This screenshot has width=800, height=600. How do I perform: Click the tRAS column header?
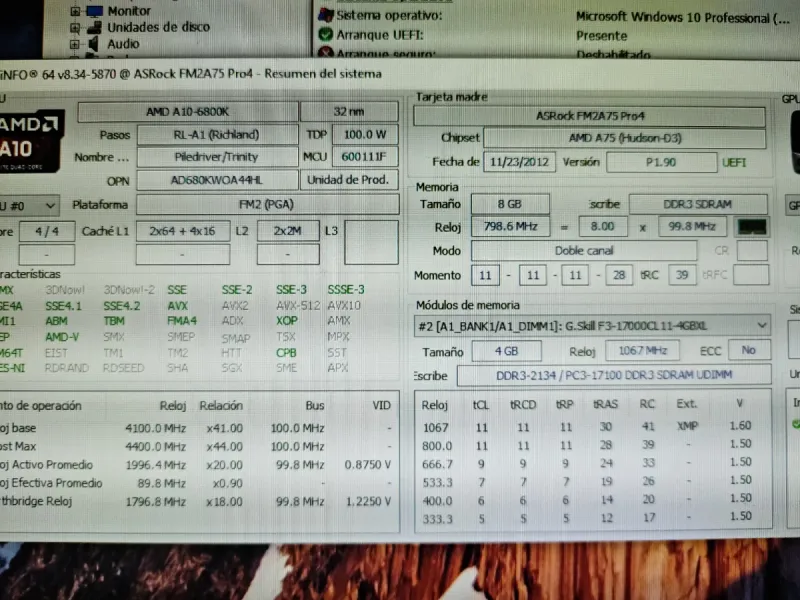[x=605, y=404]
